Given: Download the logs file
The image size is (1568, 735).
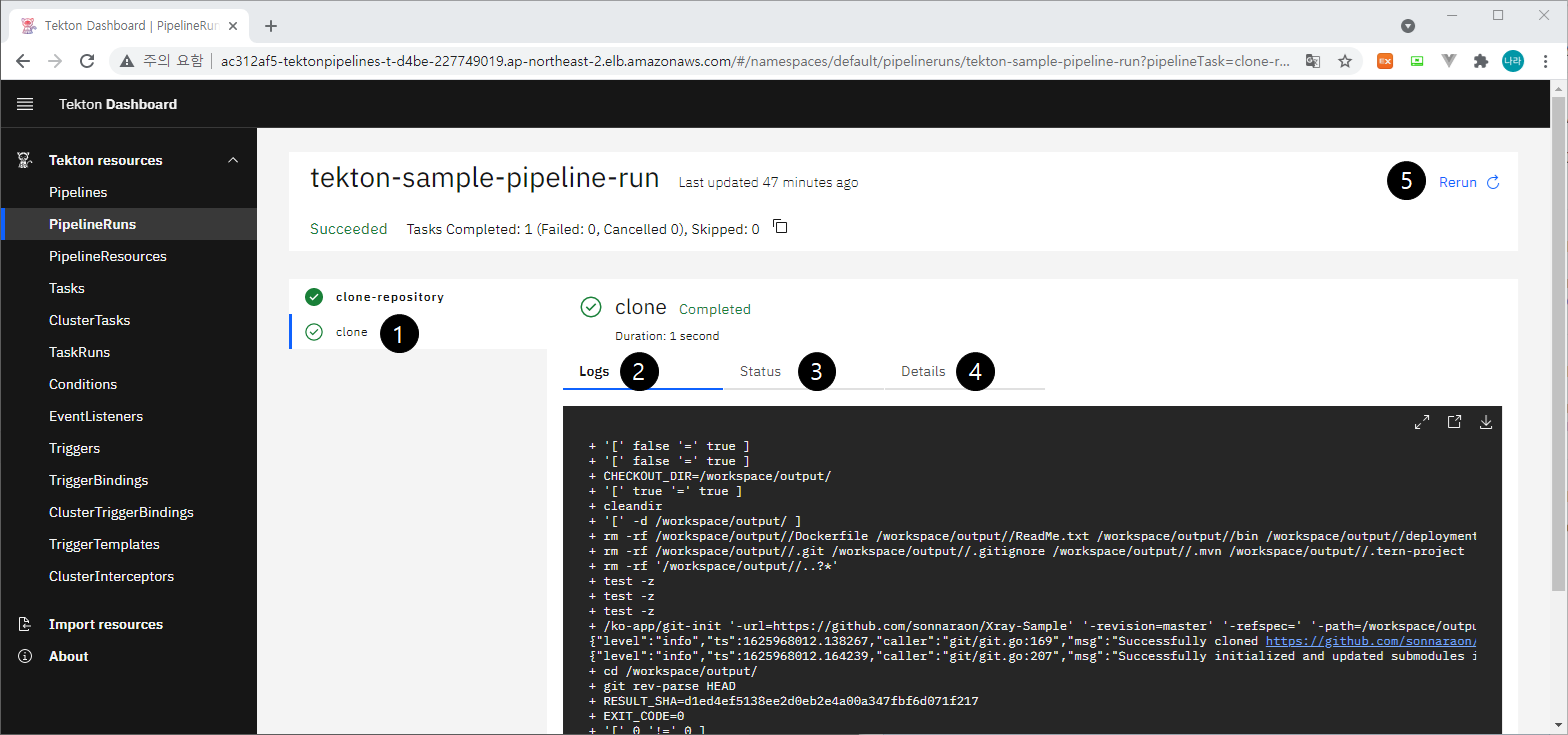Looking at the screenshot, I should click(x=1486, y=422).
